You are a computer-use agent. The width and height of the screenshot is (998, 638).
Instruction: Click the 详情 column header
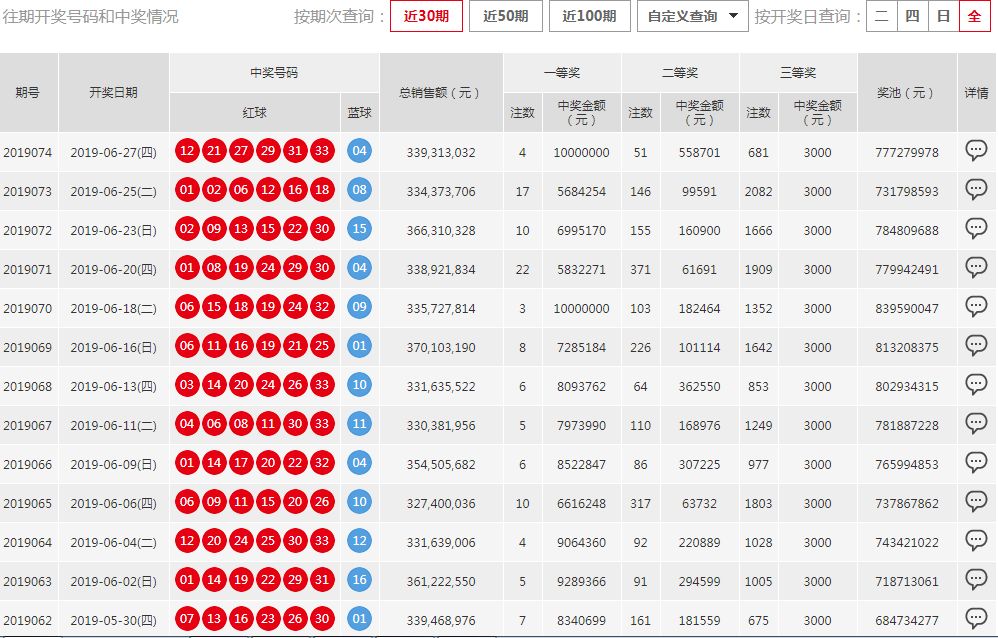[x=976, y=92]
